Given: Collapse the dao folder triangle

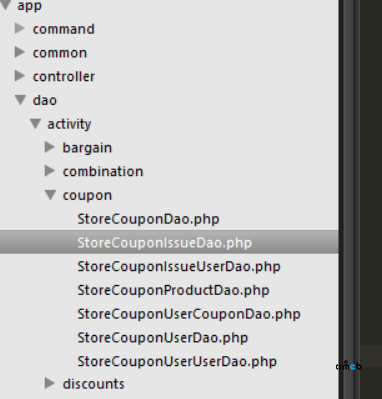Looking at the screenshot, I should point(21,100).
